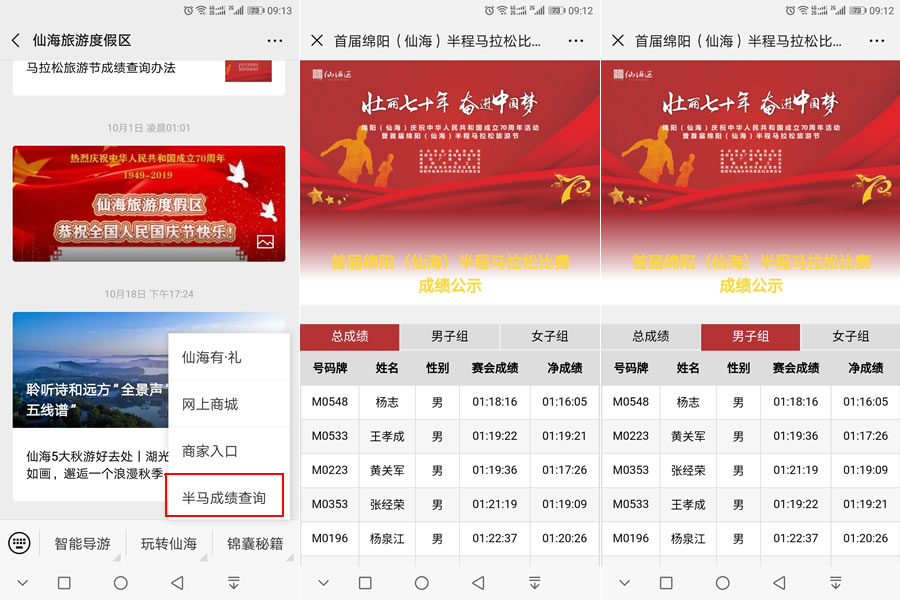
Task: Tap left phone's recent apps square button
Action: pyautogui.click(x=64, y=583)
